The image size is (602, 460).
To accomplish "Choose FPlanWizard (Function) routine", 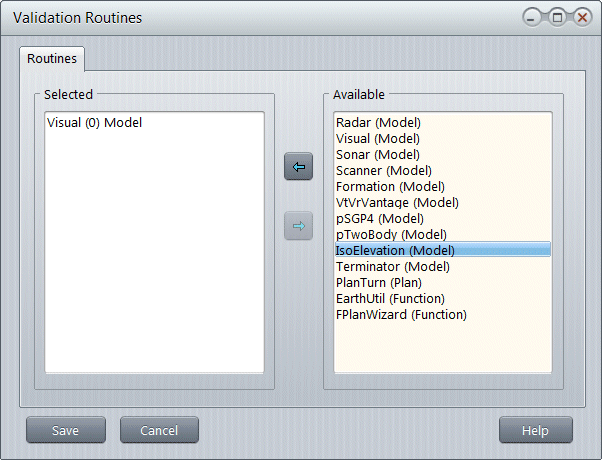I will (400, 315).
